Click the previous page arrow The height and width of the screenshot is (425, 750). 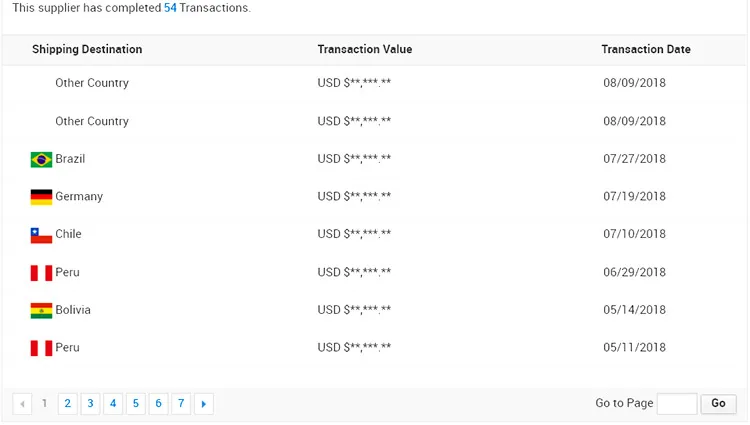(x=22, y=404)
